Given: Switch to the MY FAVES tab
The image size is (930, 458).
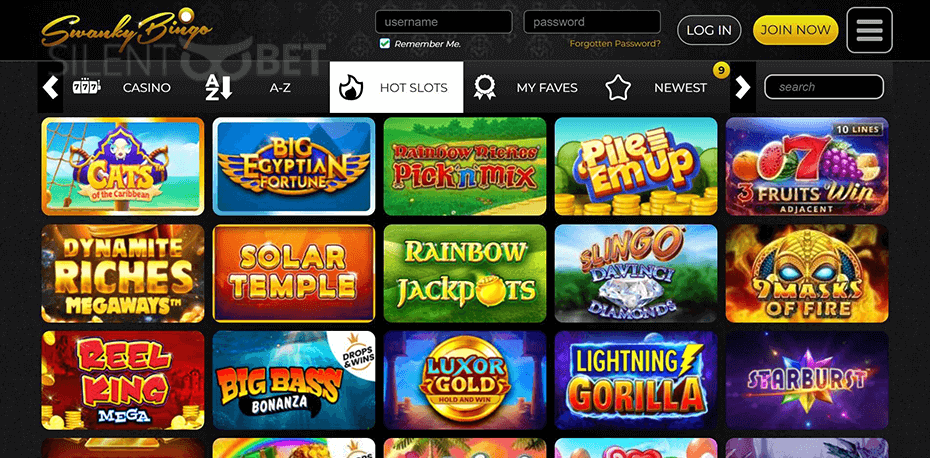Looking at the screenshot, I should [x=547, y=88].
